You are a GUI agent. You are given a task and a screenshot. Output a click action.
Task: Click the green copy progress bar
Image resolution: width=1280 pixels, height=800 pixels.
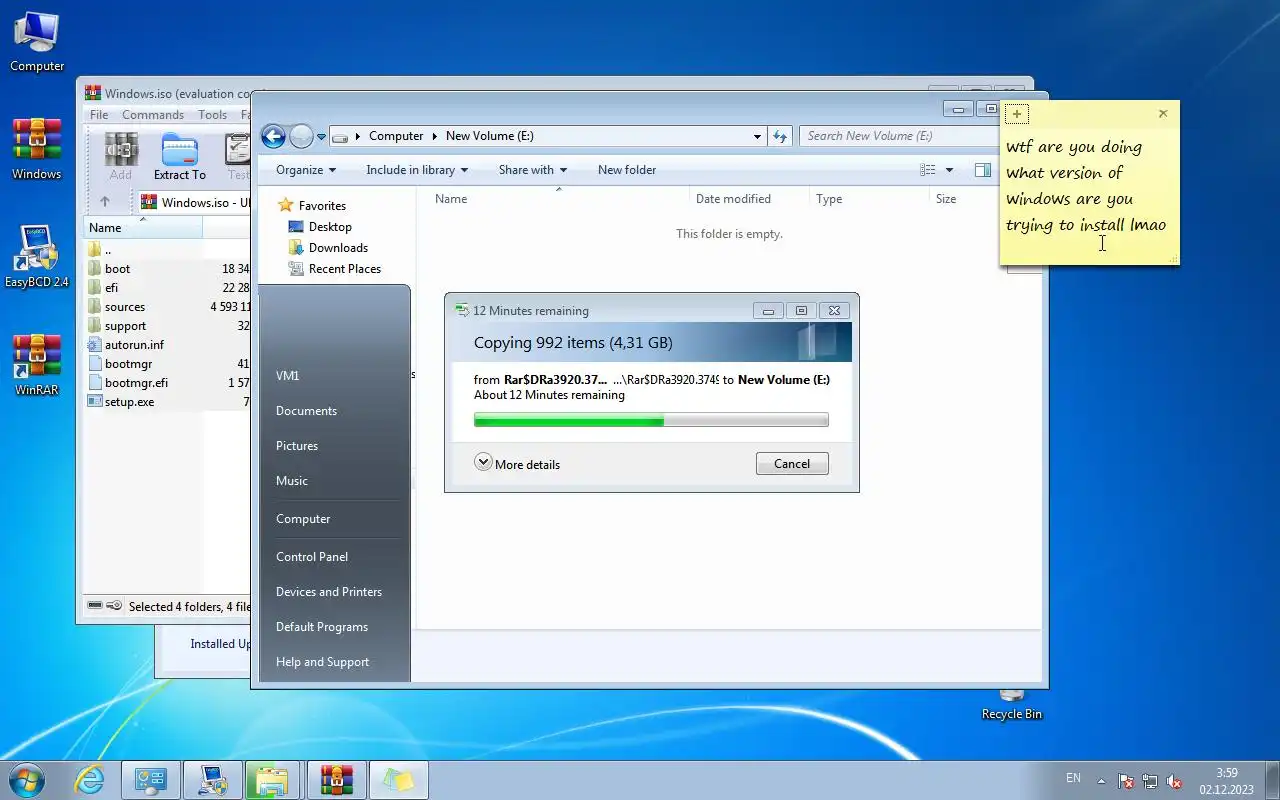point(651,420)
